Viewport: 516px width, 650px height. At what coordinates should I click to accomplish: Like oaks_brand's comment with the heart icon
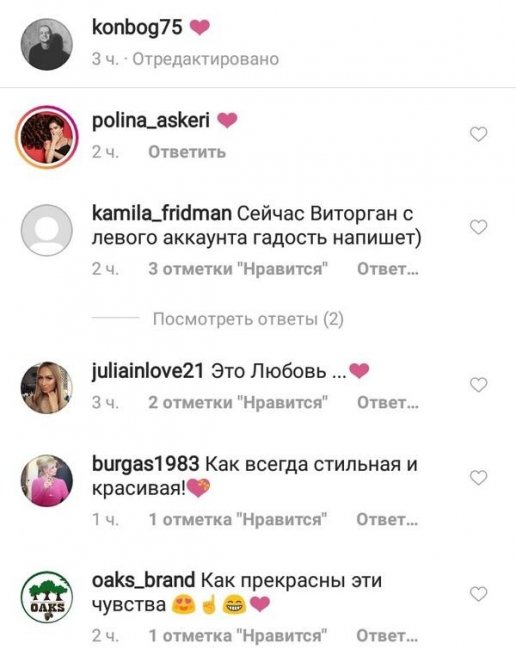[478, 594]
